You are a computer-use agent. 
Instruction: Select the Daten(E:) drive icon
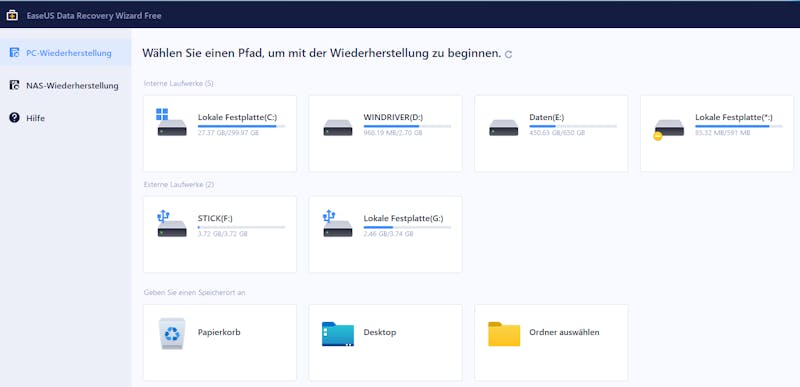click(x=504, y=127)
